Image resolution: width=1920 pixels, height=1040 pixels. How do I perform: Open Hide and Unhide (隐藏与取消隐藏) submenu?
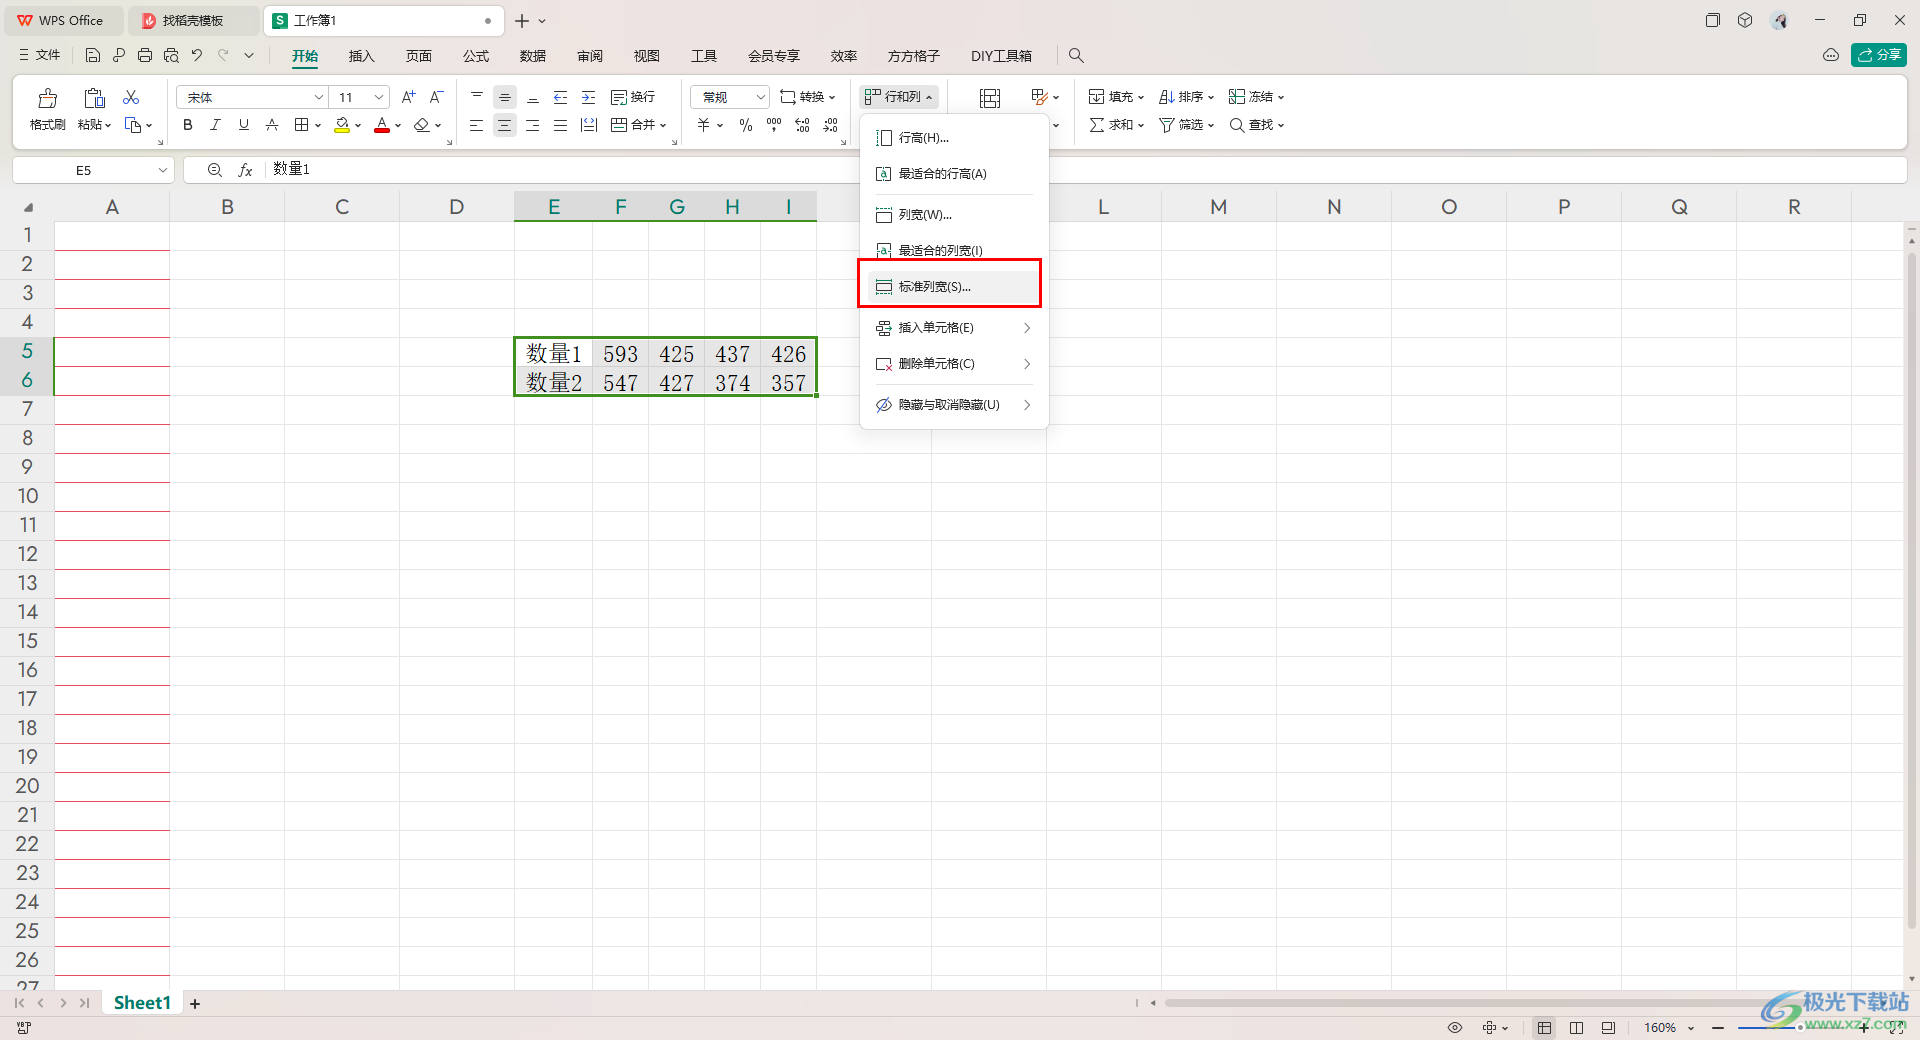click(954, 405)
